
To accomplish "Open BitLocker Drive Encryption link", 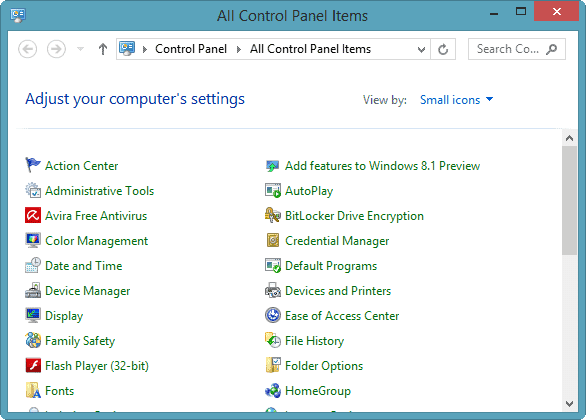I will (x=354, y=216).
